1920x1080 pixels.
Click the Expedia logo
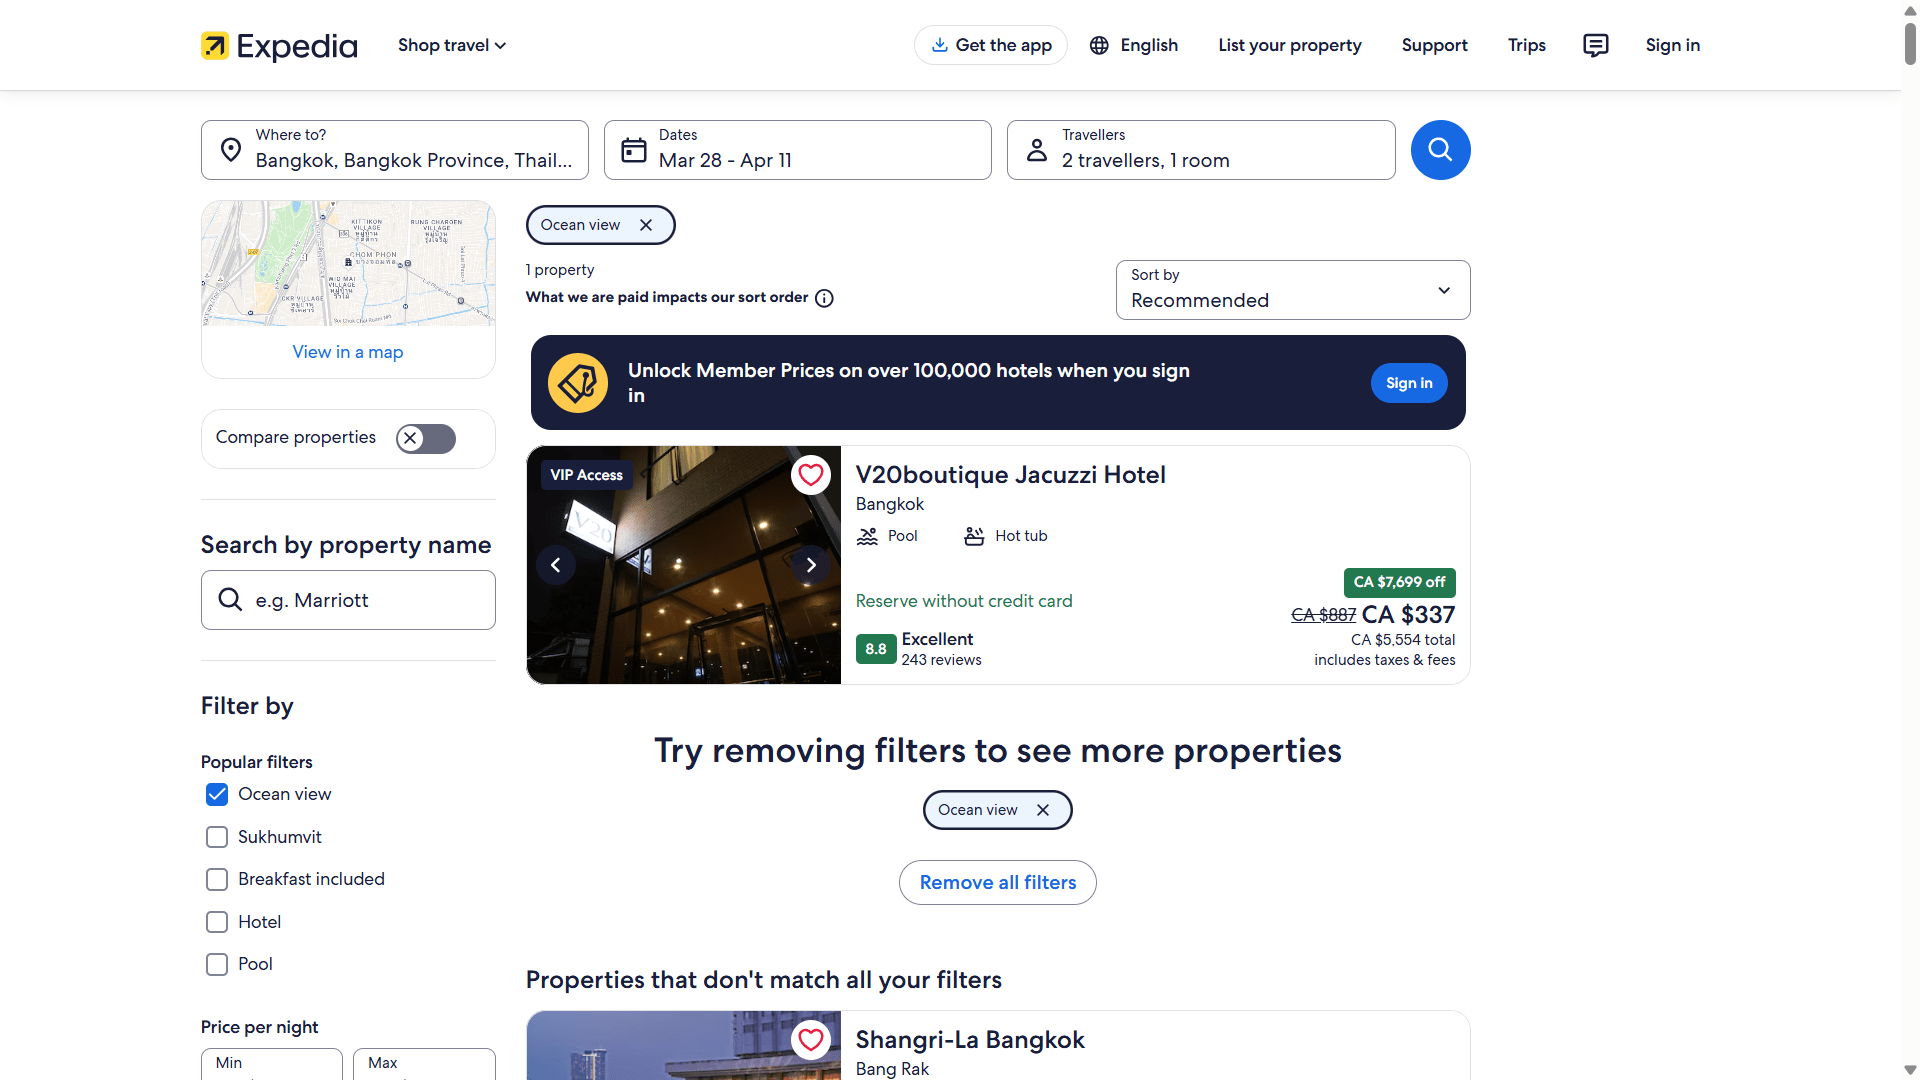coord(279,45)
